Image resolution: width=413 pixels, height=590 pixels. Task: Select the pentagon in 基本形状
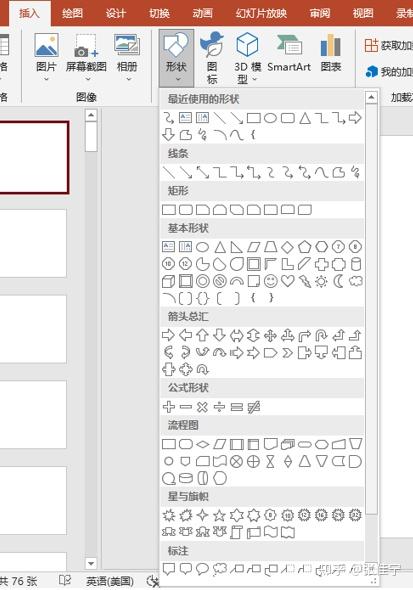(x=304, y=247)
